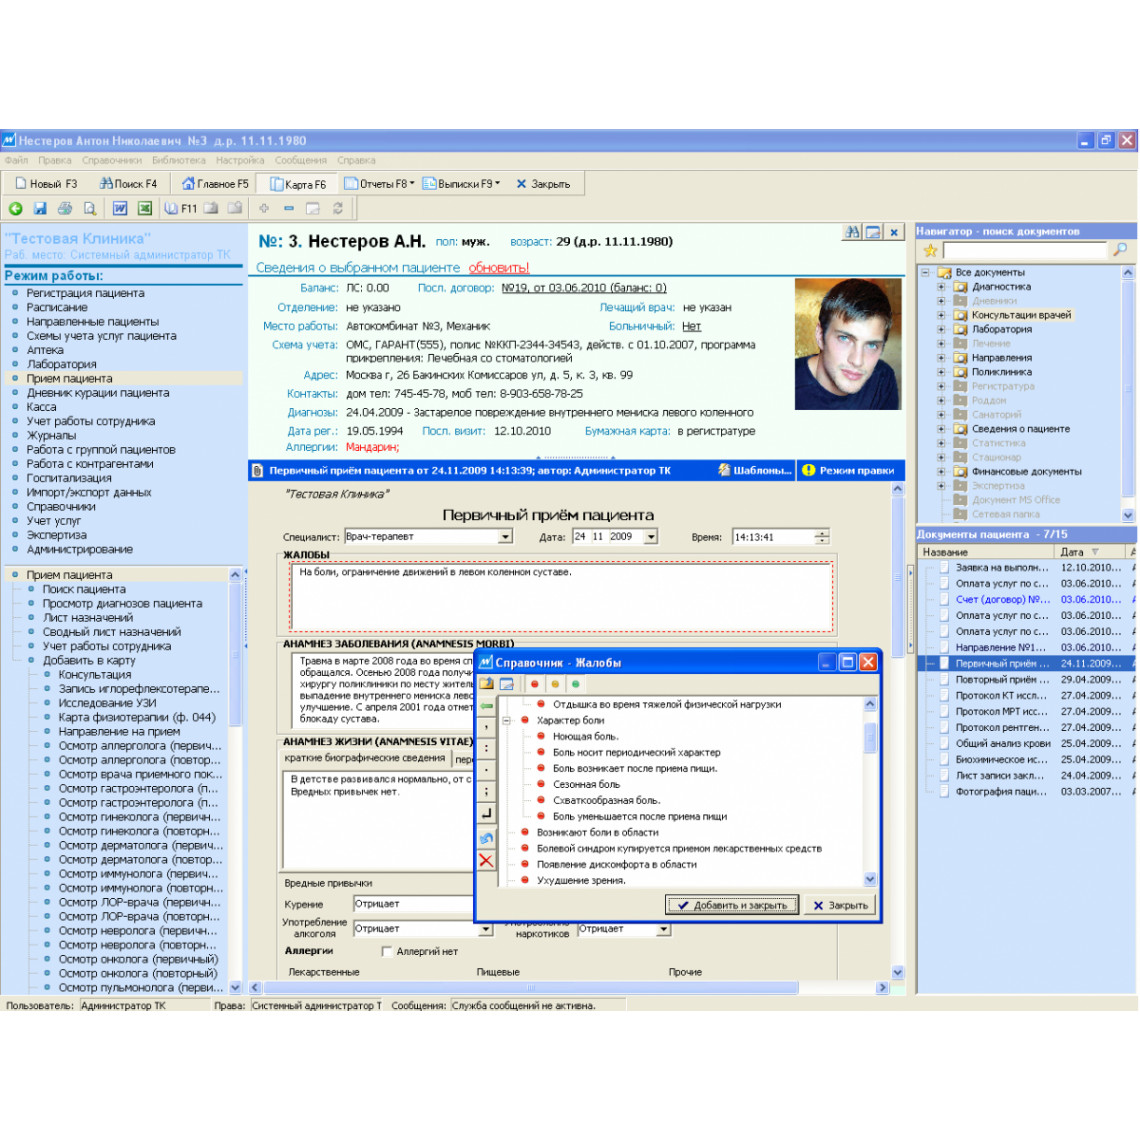
Task: Click the 'Режим правки' button
Action: coord(849,470)
